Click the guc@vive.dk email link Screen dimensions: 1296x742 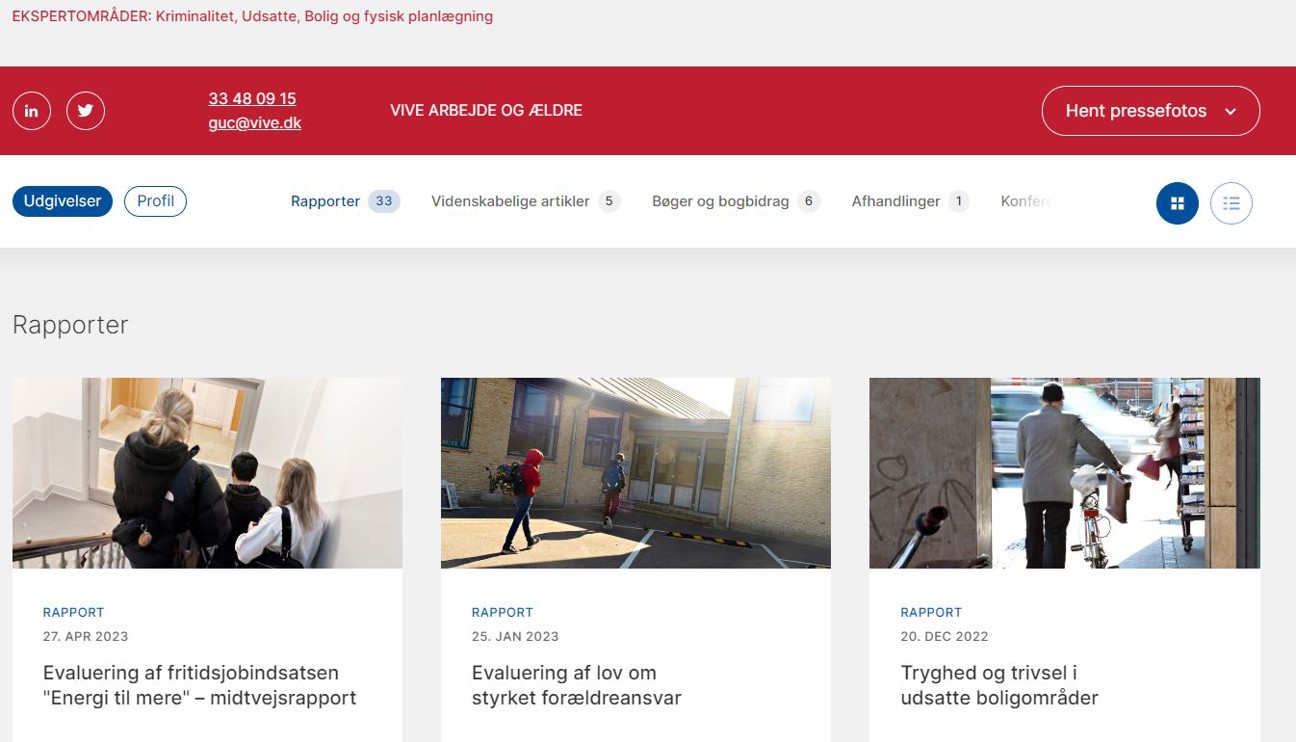255,123
